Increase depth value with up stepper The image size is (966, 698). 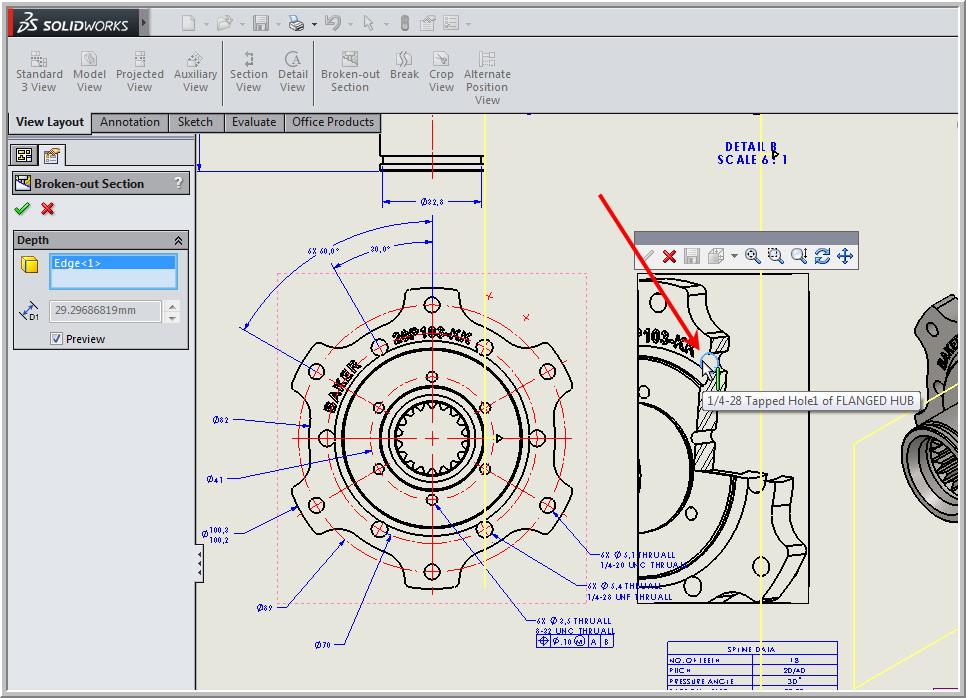(172, 306)
